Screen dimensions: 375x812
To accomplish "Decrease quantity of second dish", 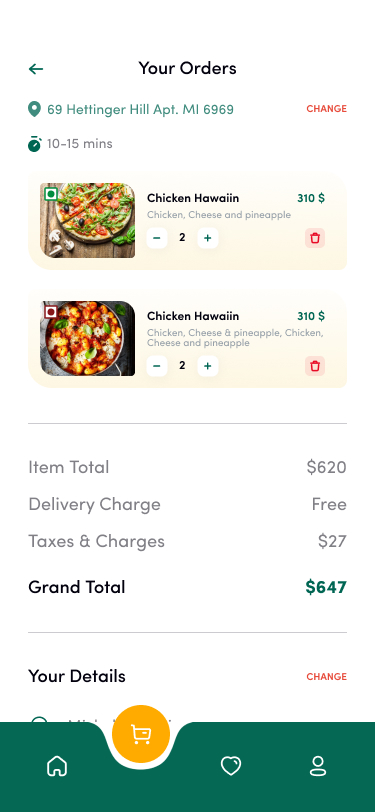I will coord(157,366).
